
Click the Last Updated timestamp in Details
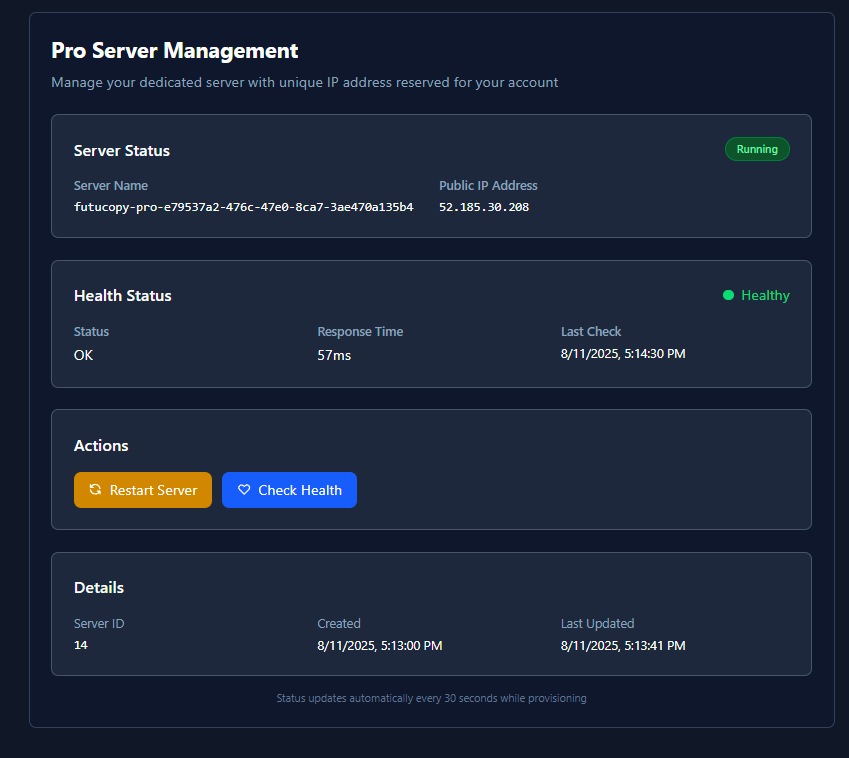click(x=623, y=645)
